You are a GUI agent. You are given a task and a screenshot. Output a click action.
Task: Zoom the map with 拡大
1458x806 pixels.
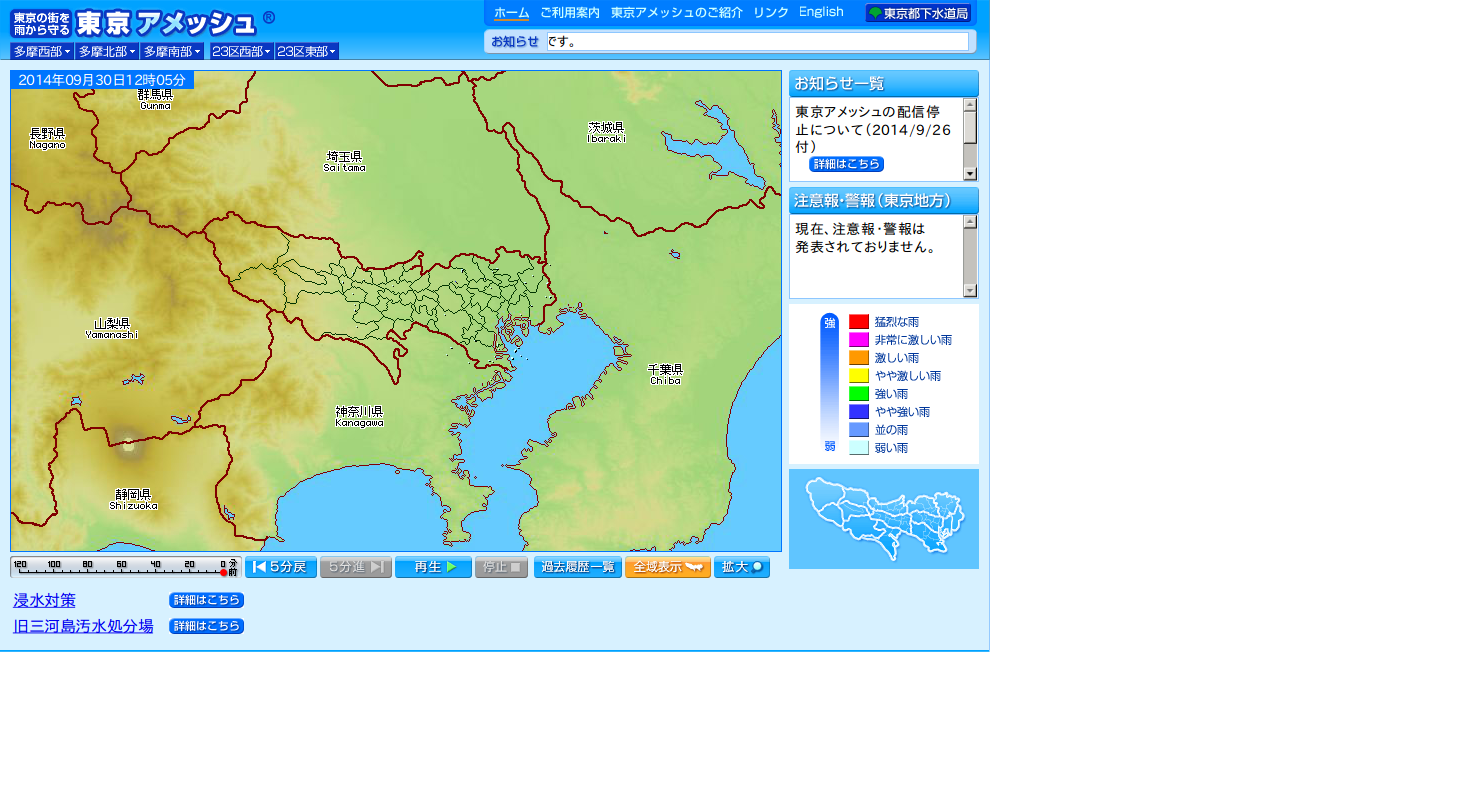(x=742, y=567)
